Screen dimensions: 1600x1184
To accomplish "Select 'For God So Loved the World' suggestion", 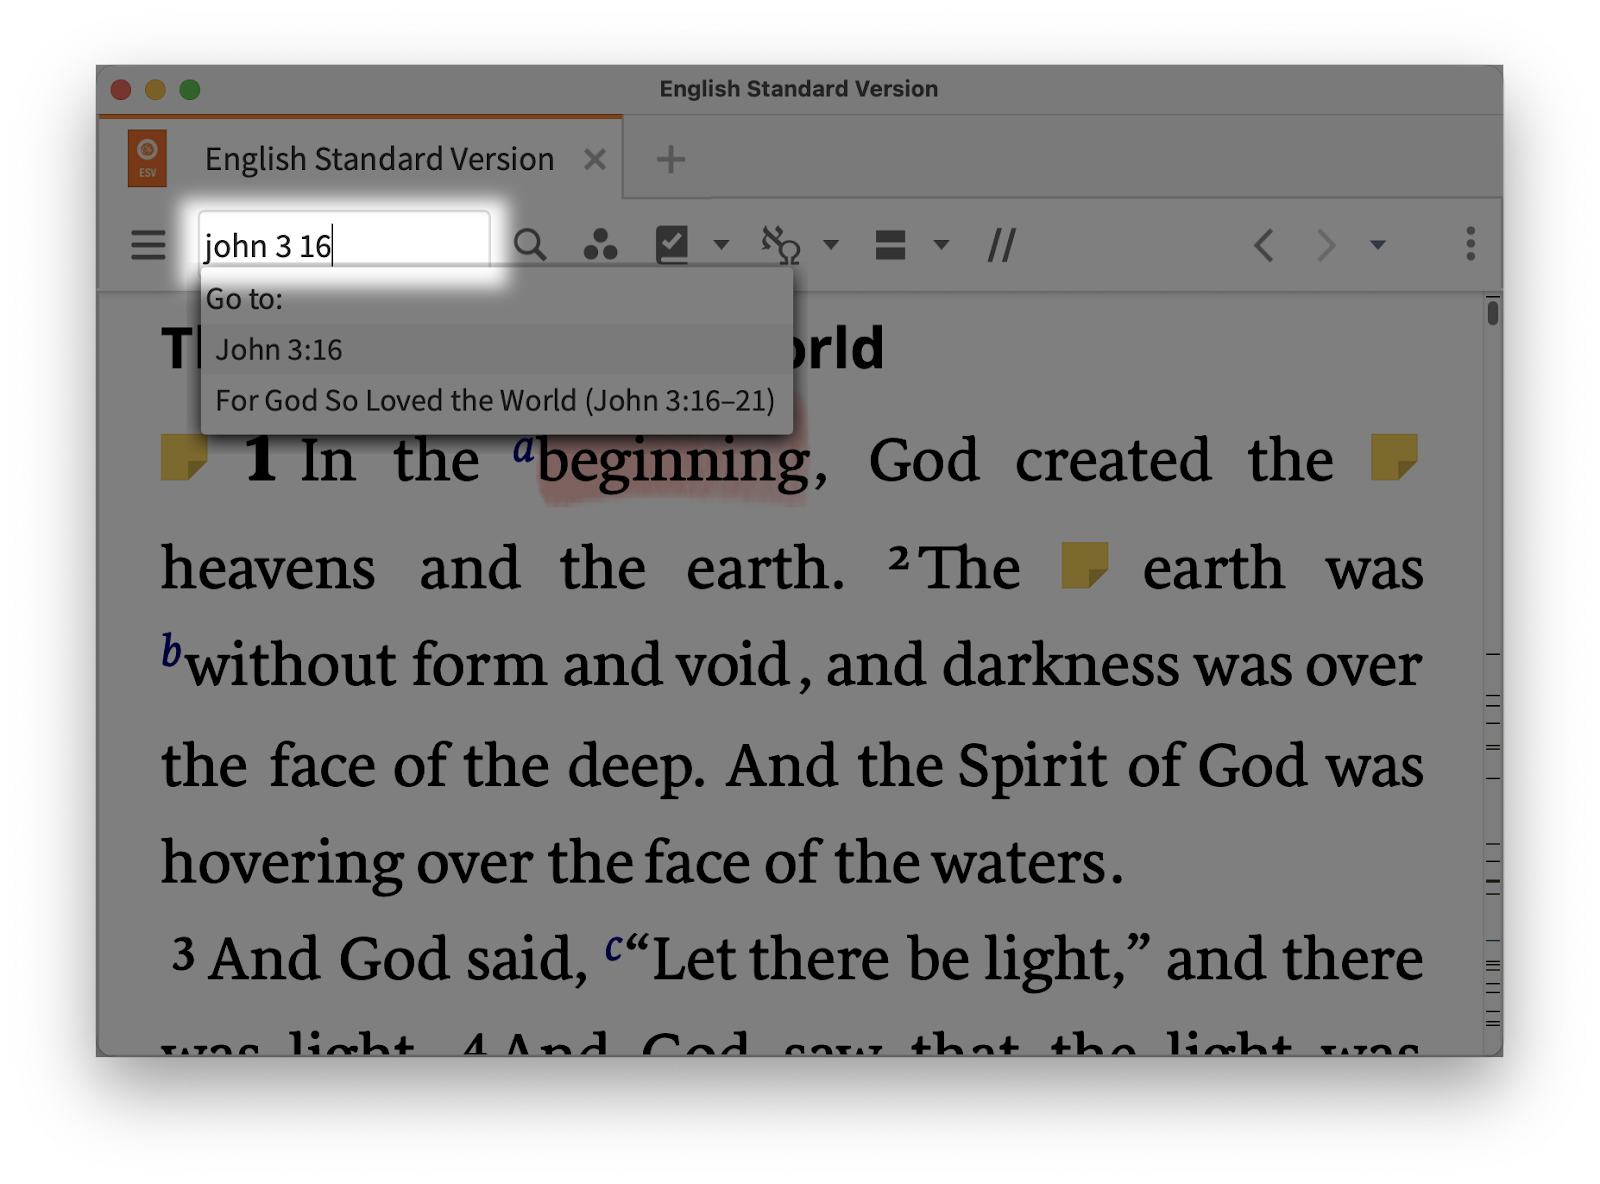I will [x=495, y=401].
